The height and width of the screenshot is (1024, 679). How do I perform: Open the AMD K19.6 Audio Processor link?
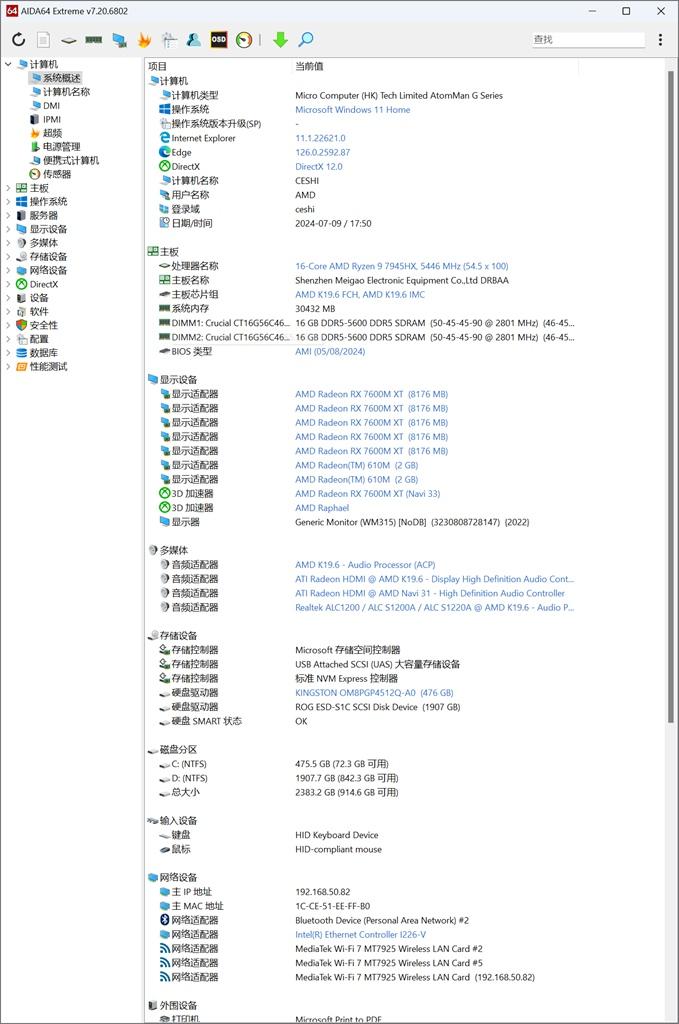pos(365,565)
